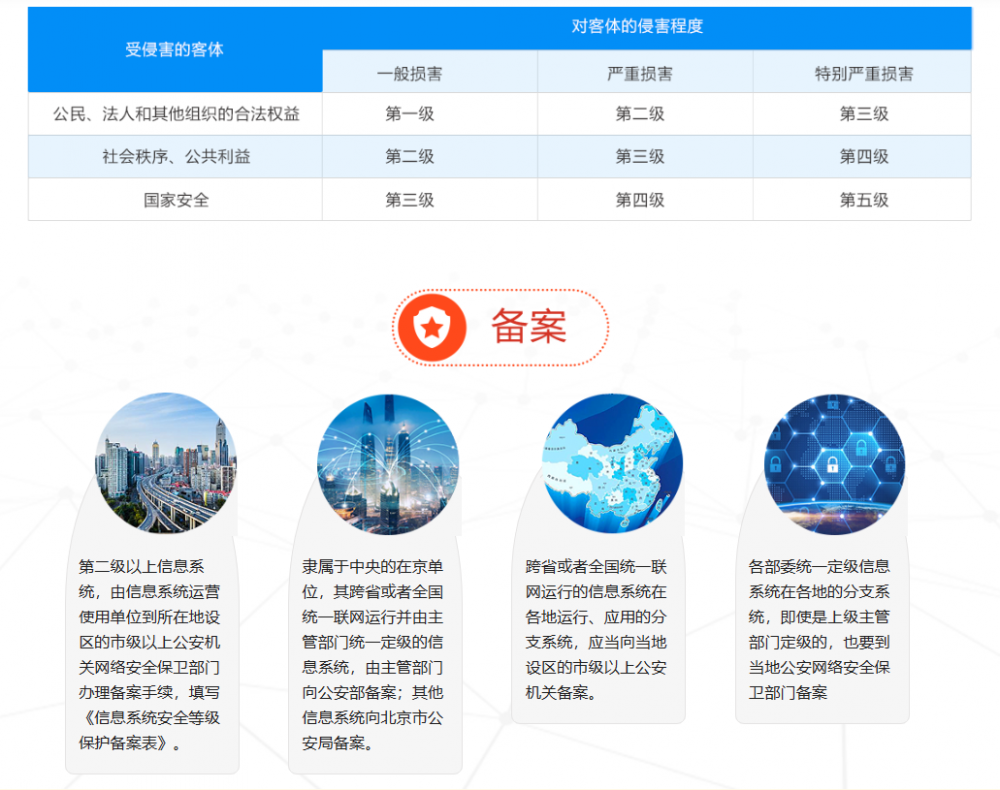Image resolution: width=1000 pixels, height=790 pixels.
Task: Select the 公民、法人和其他组织的合法权益 row label
Action: [x=176, y=114]
